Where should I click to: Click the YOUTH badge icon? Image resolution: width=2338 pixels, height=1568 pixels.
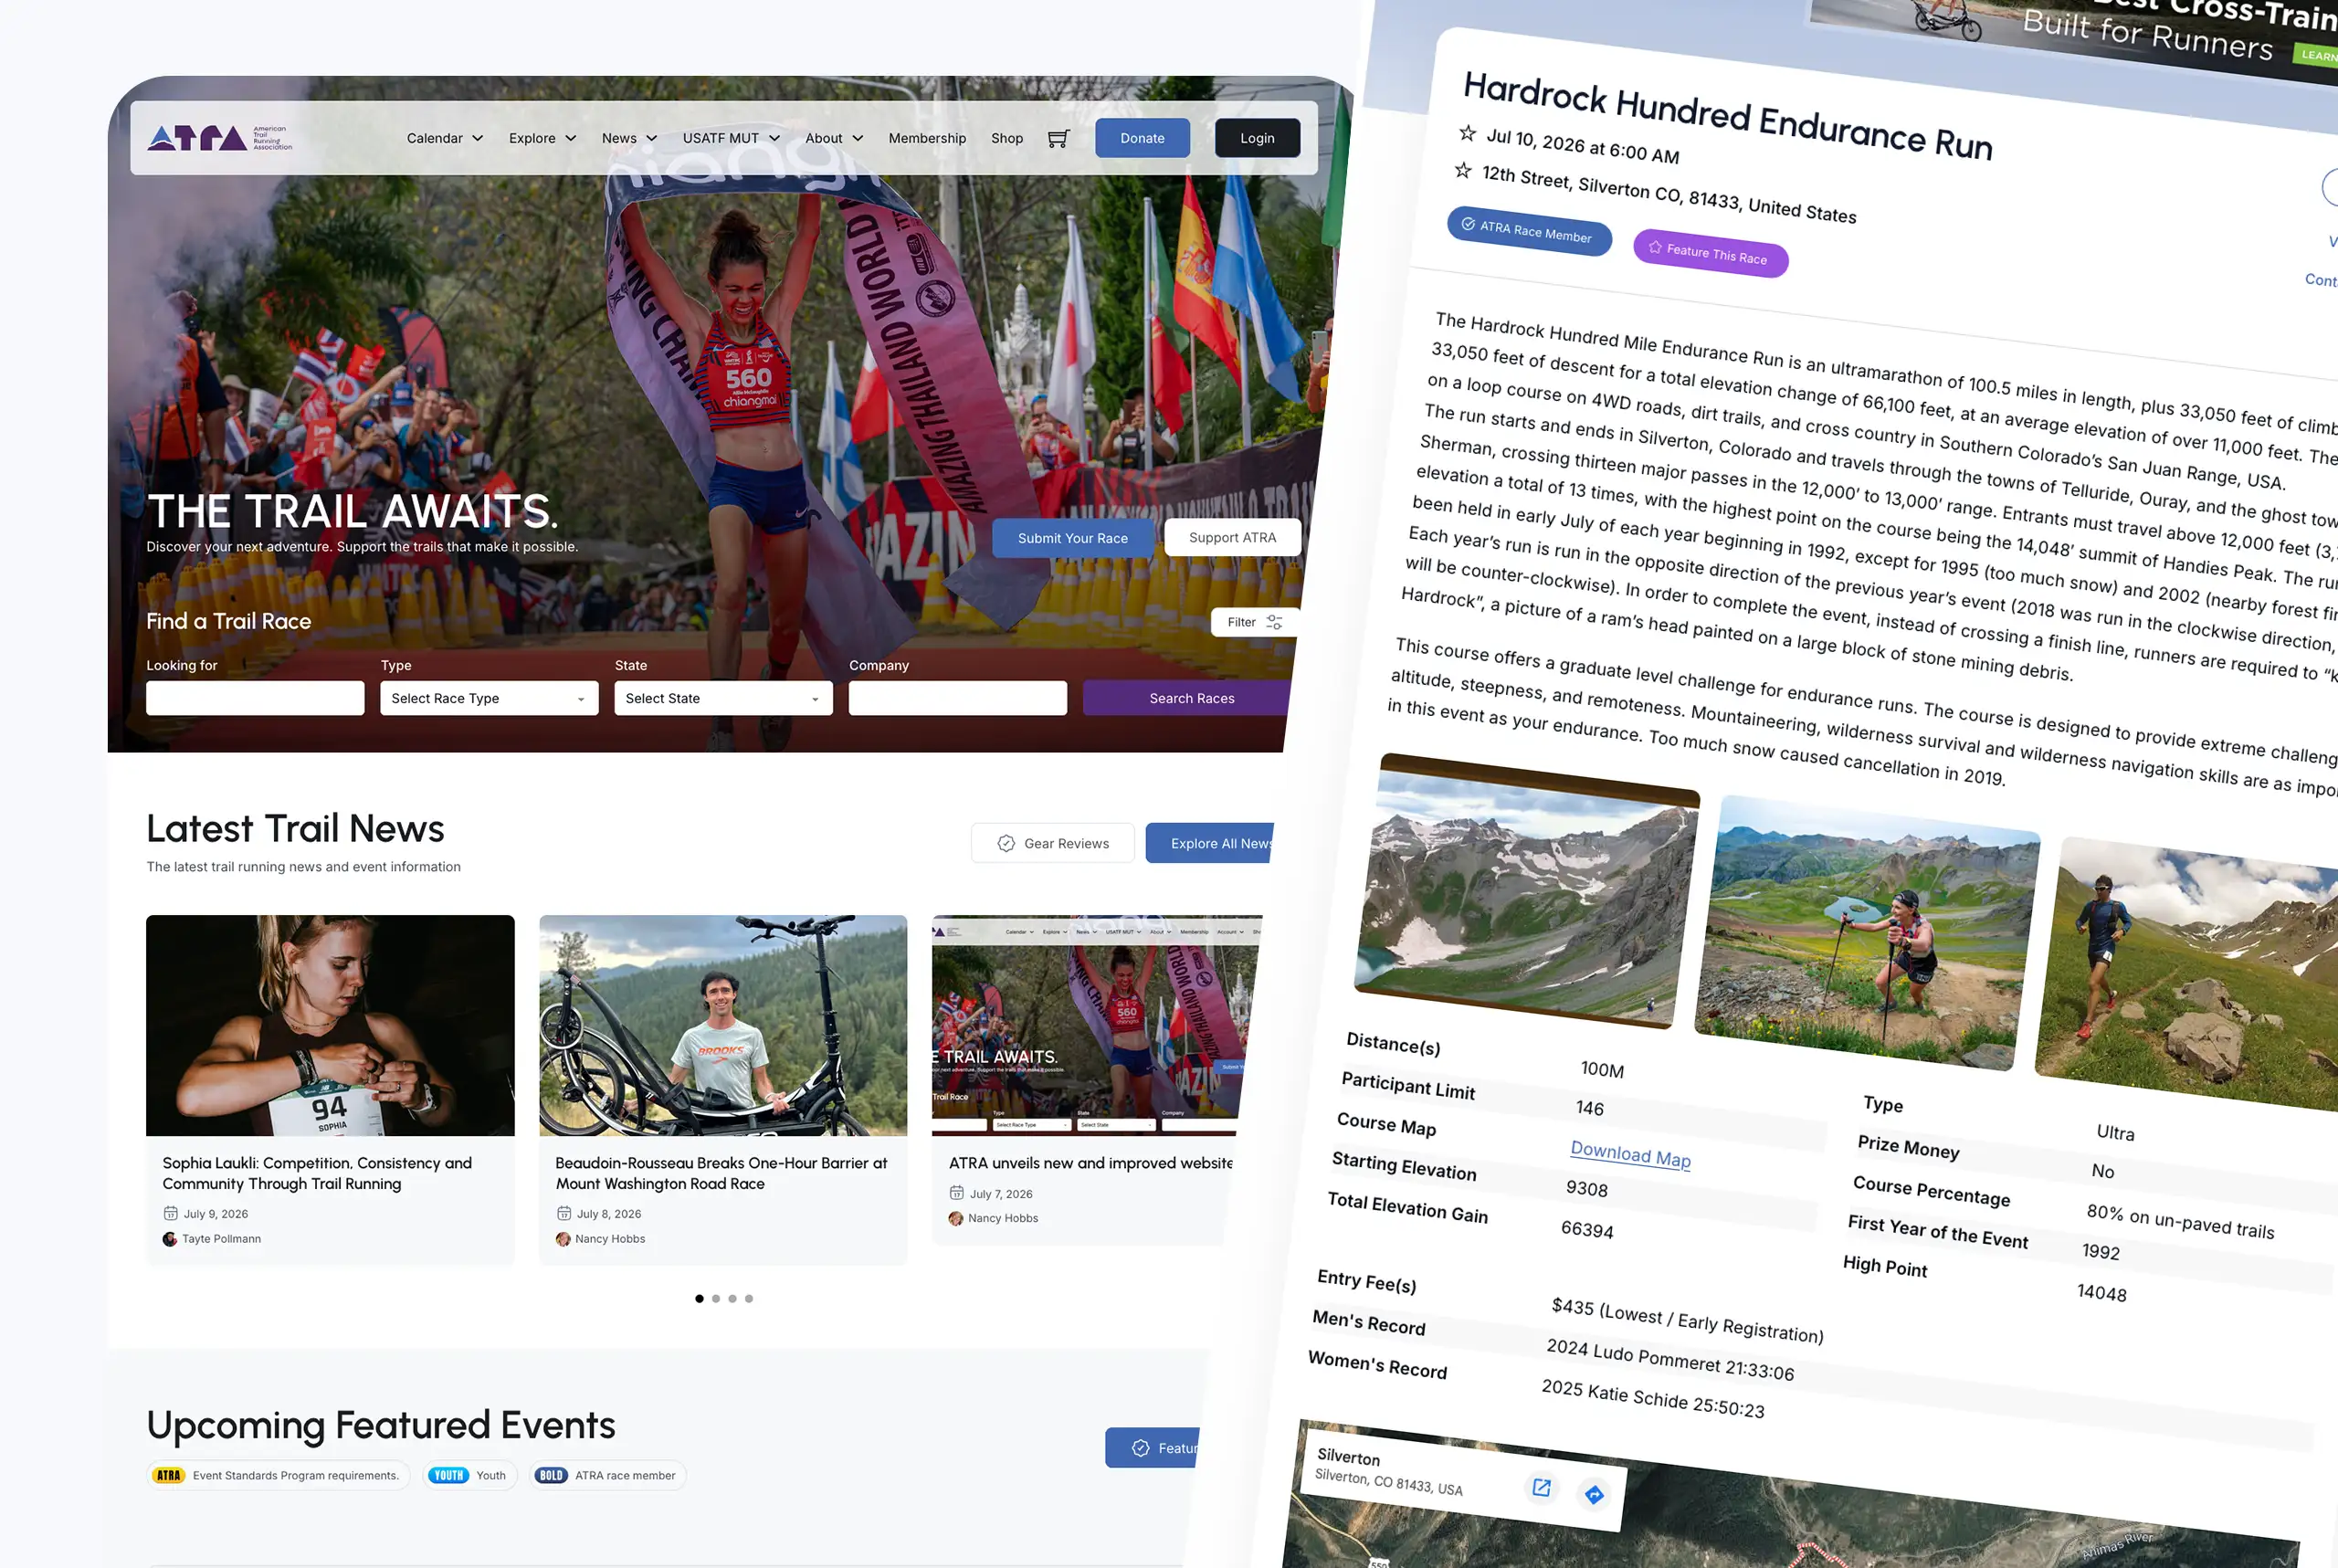(449, 1475)
